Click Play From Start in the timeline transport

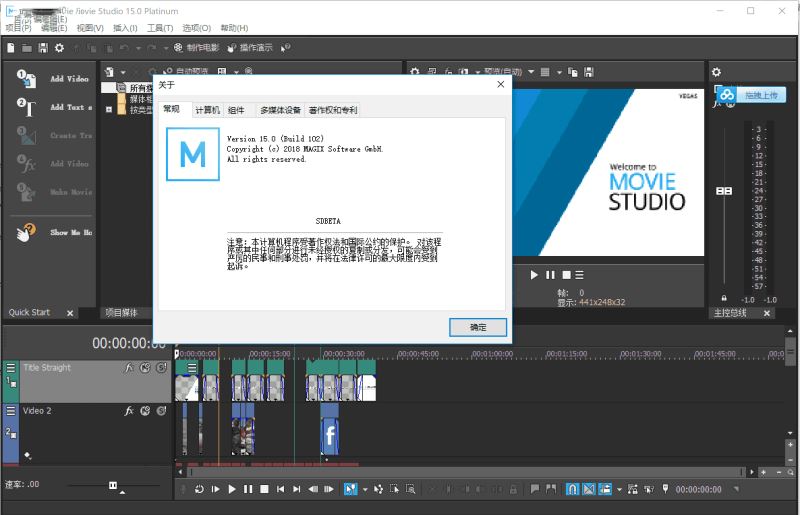(215, 489)
